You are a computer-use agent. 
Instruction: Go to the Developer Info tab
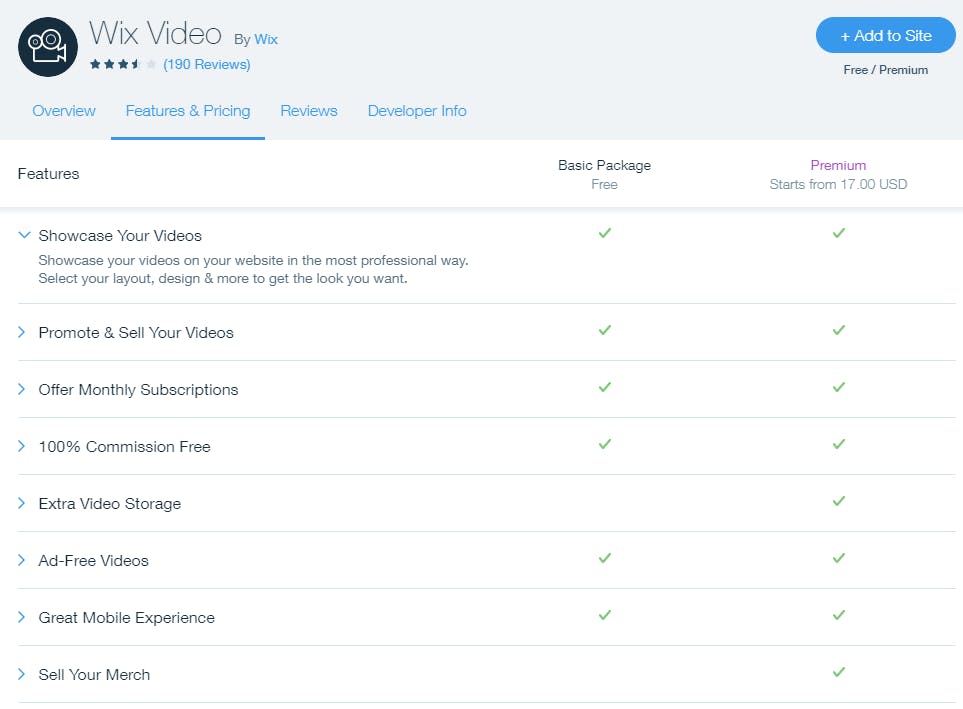click(x=417, y=111)
